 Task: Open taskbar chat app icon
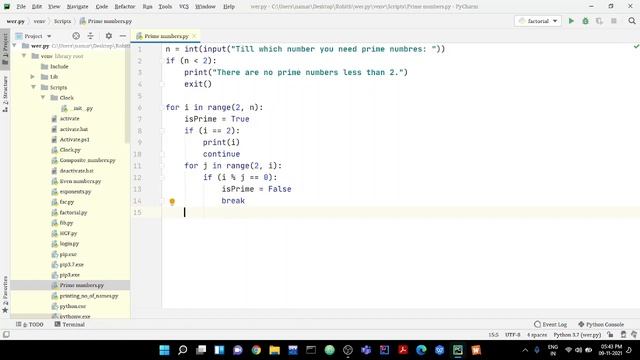238,350
